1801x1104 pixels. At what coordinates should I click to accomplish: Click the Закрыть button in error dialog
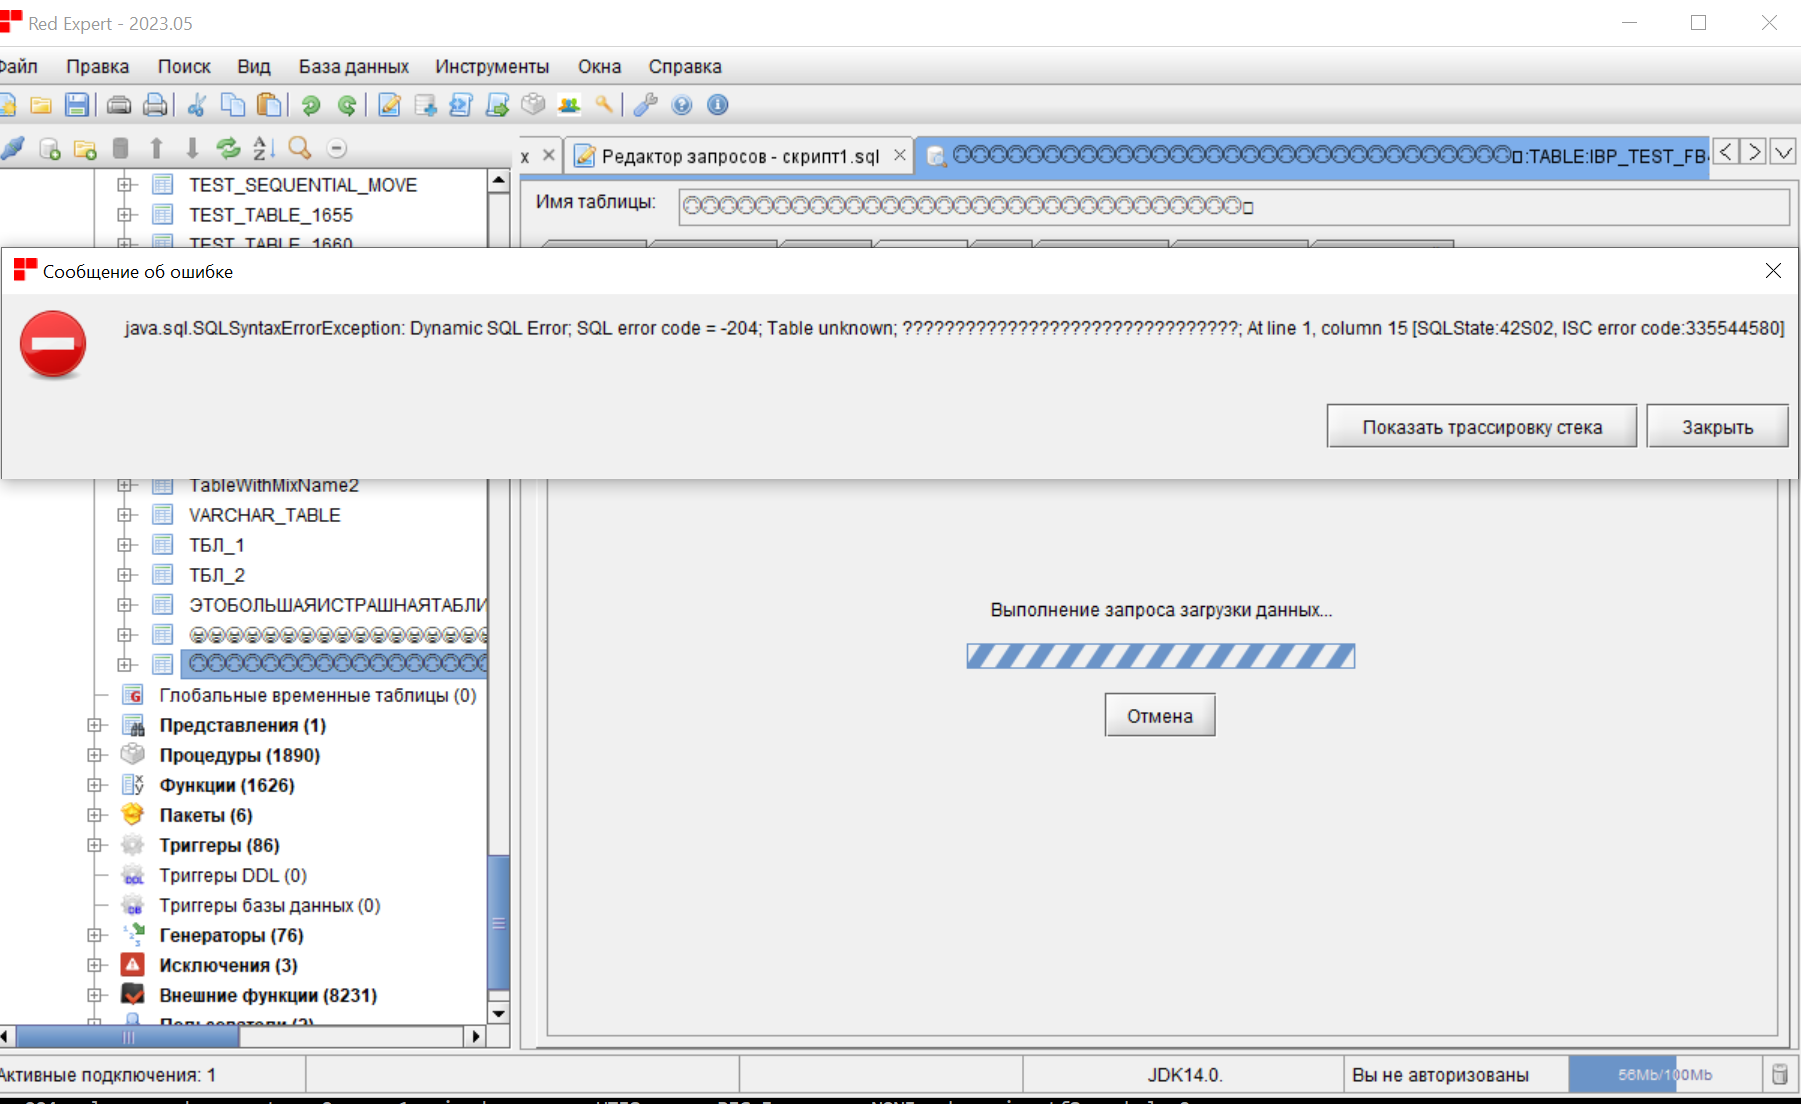(1717, 427)
